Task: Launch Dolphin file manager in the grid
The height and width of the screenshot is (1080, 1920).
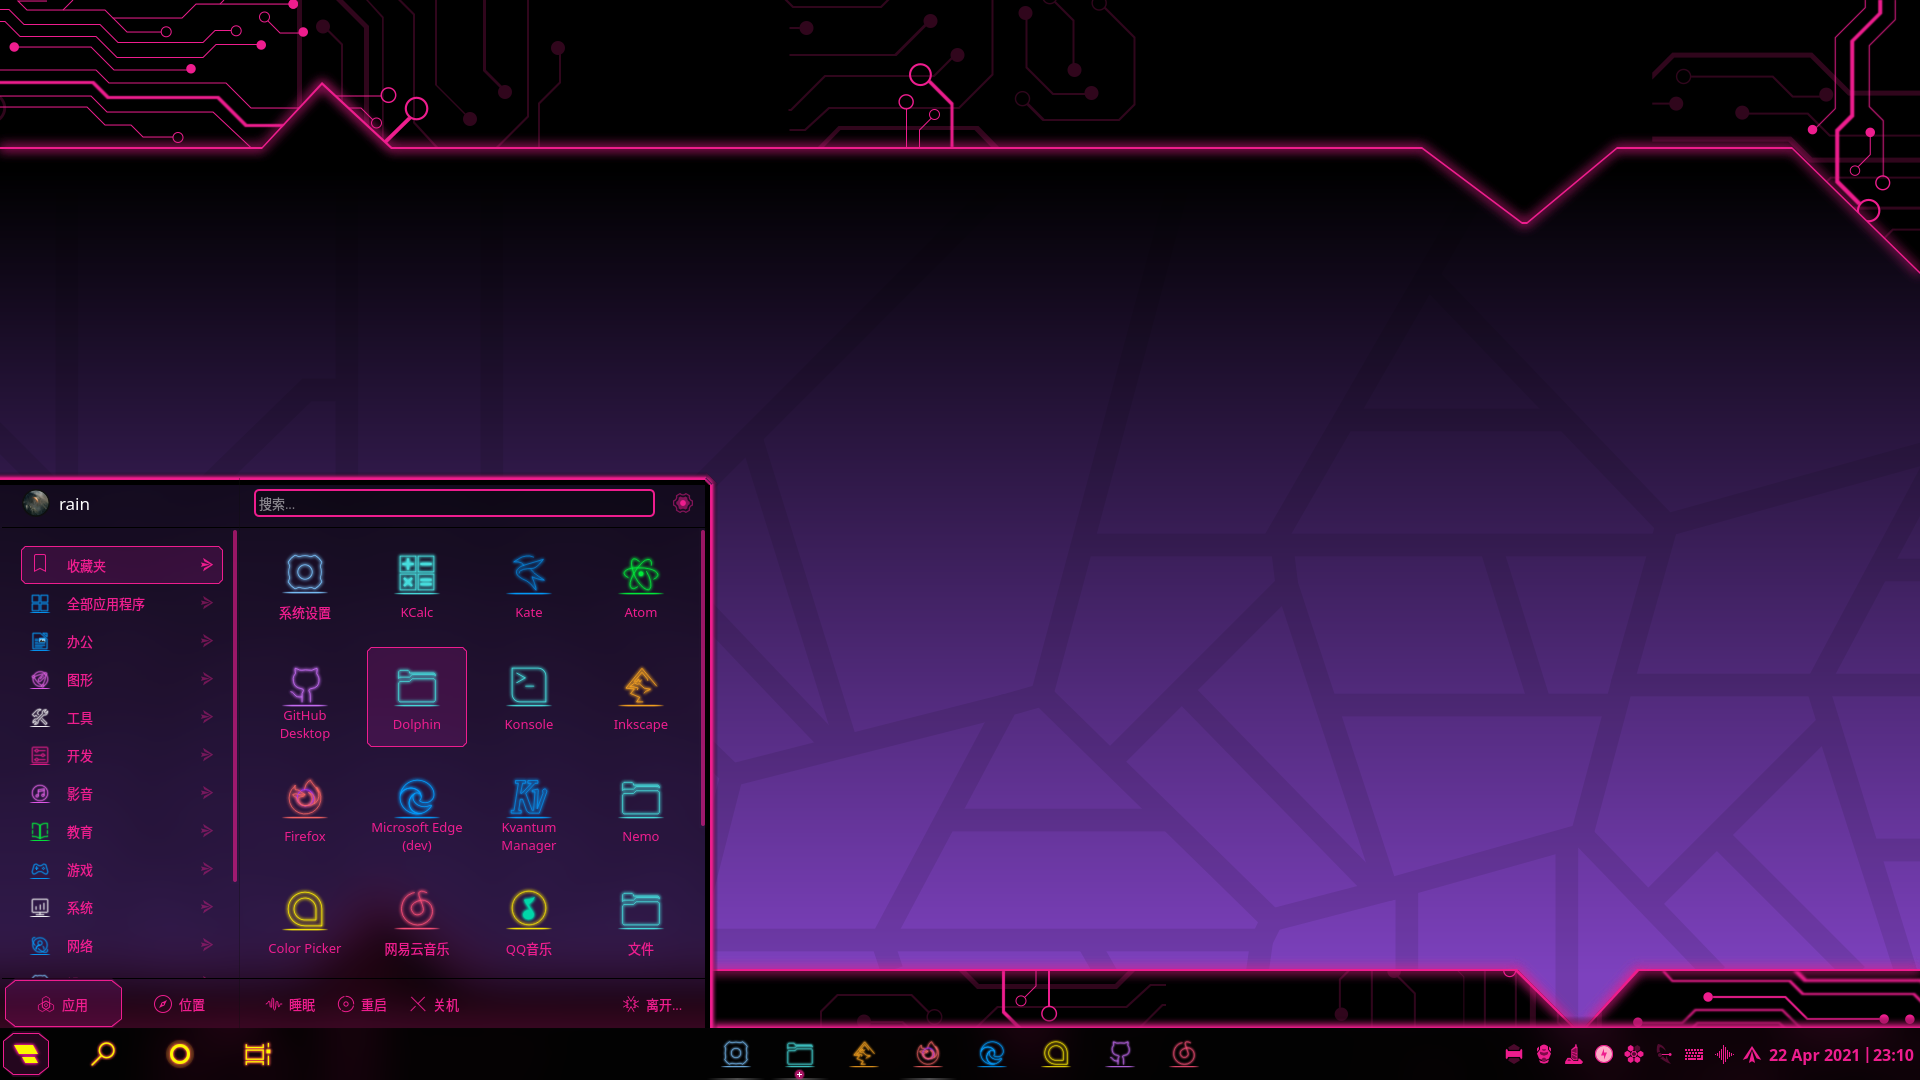Action: (x=417, y=697)
